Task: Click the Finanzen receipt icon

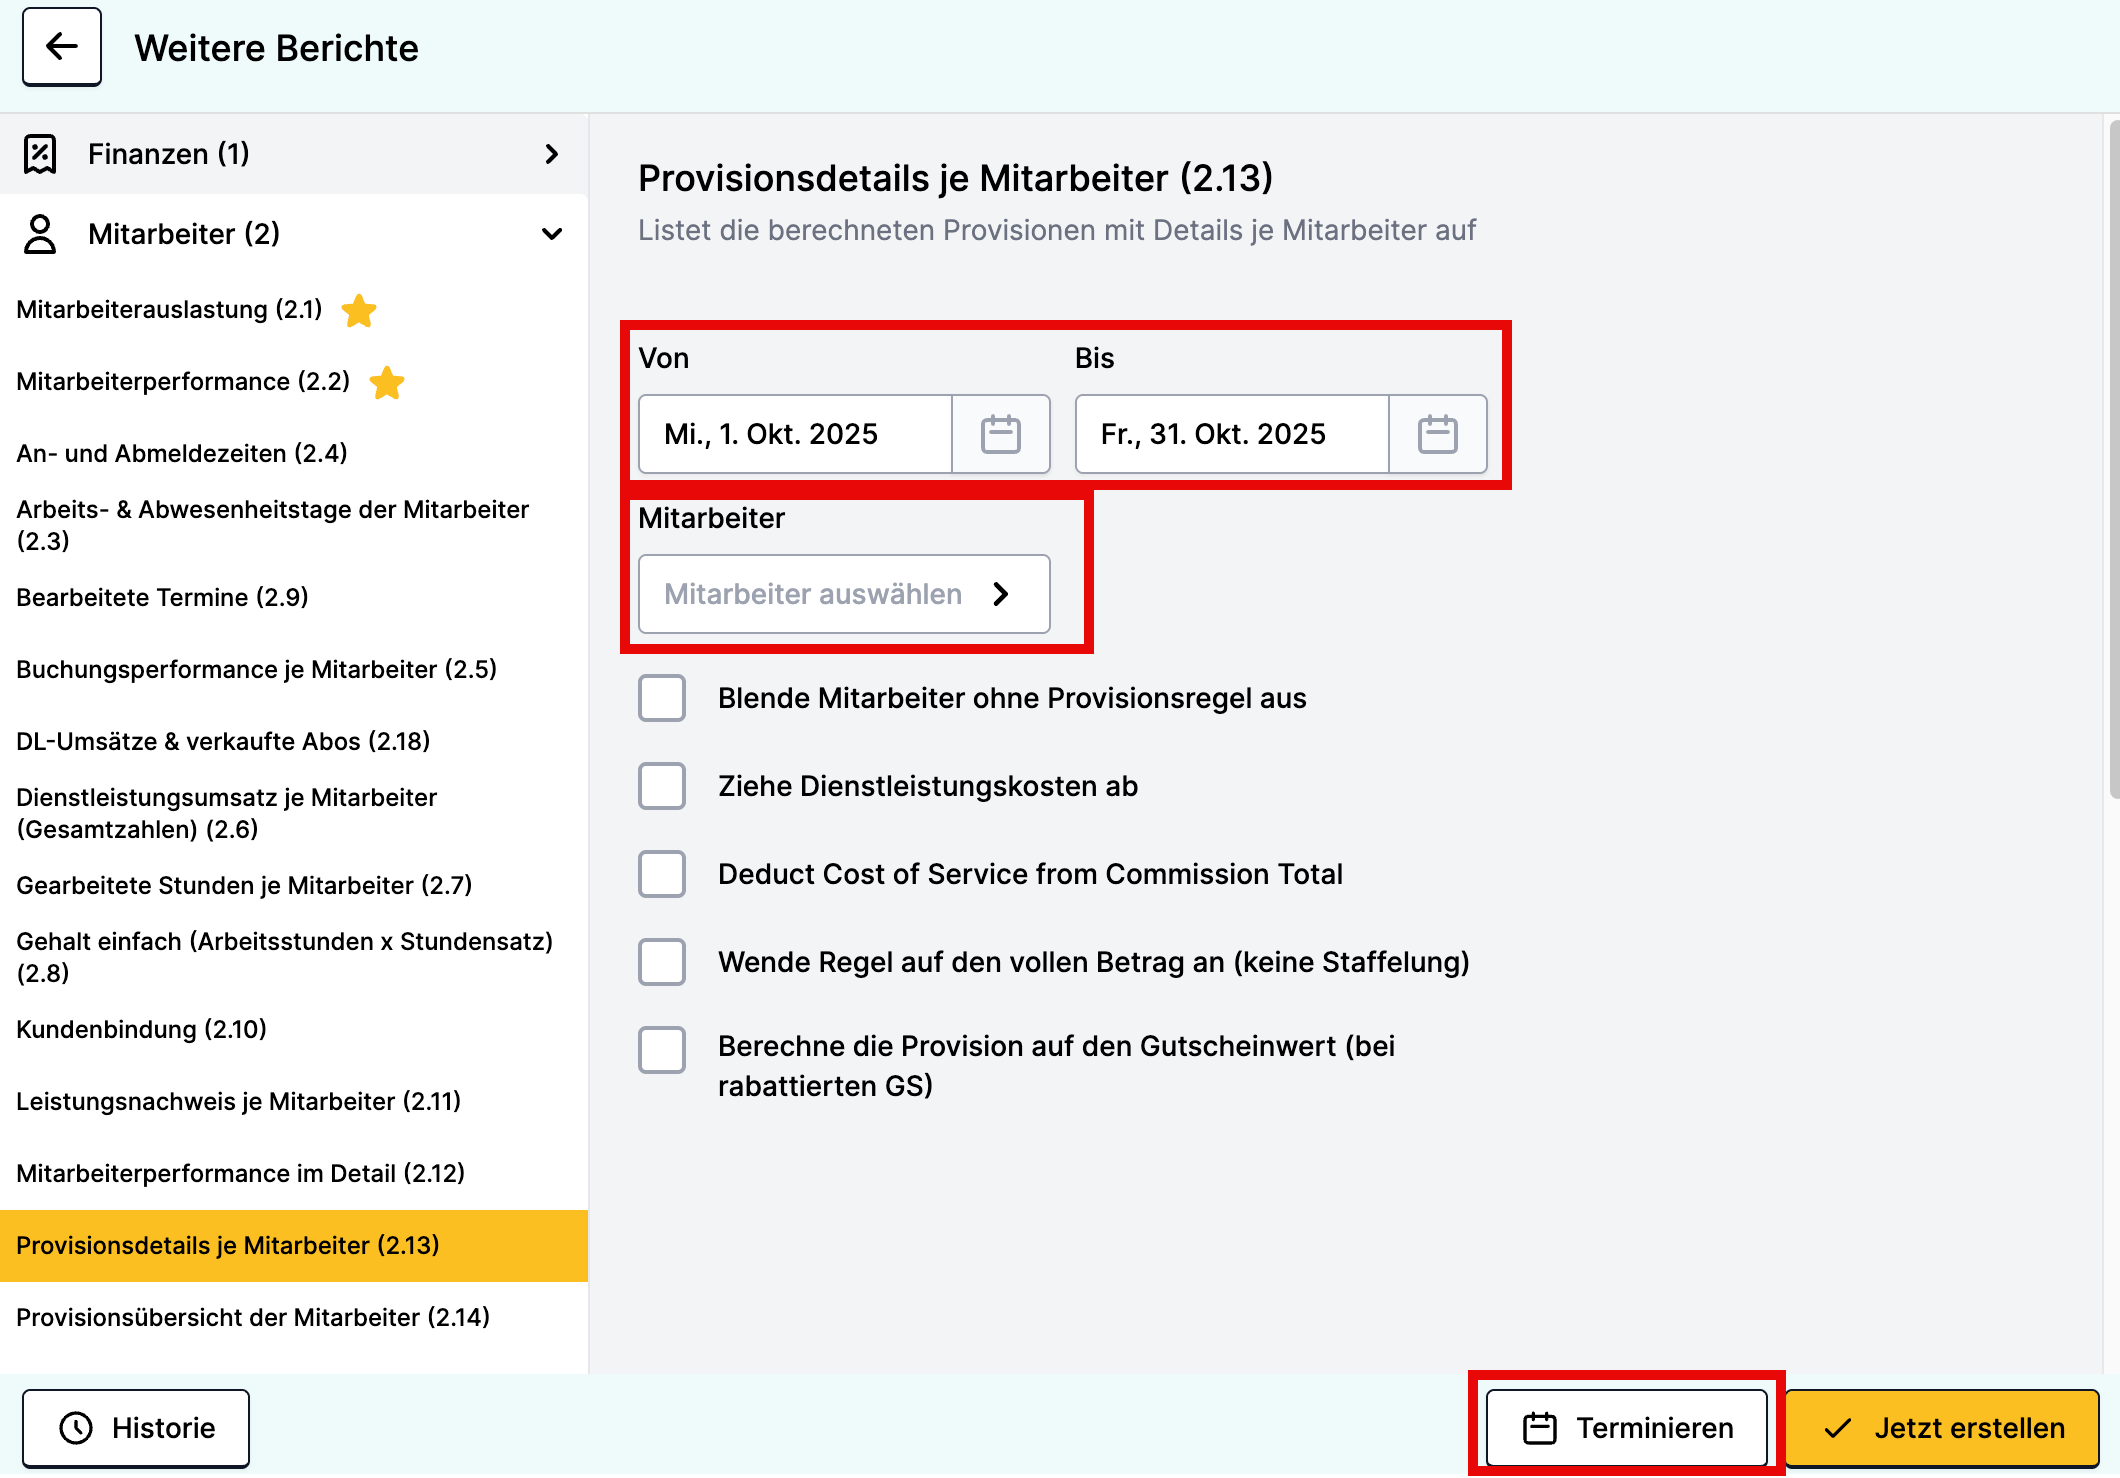Action: pos(40,154)
